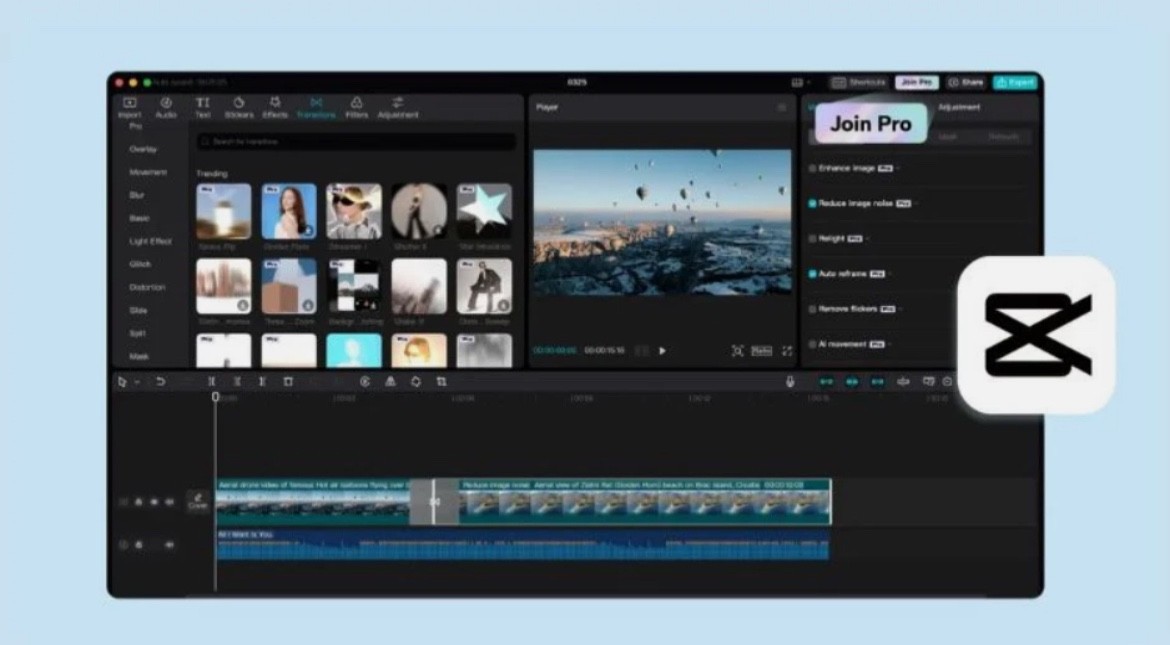The height and width of the screenshot is (645, 1170).
Task: Click the Player zoom-to-fit scan icon
Action: (737, 351)
